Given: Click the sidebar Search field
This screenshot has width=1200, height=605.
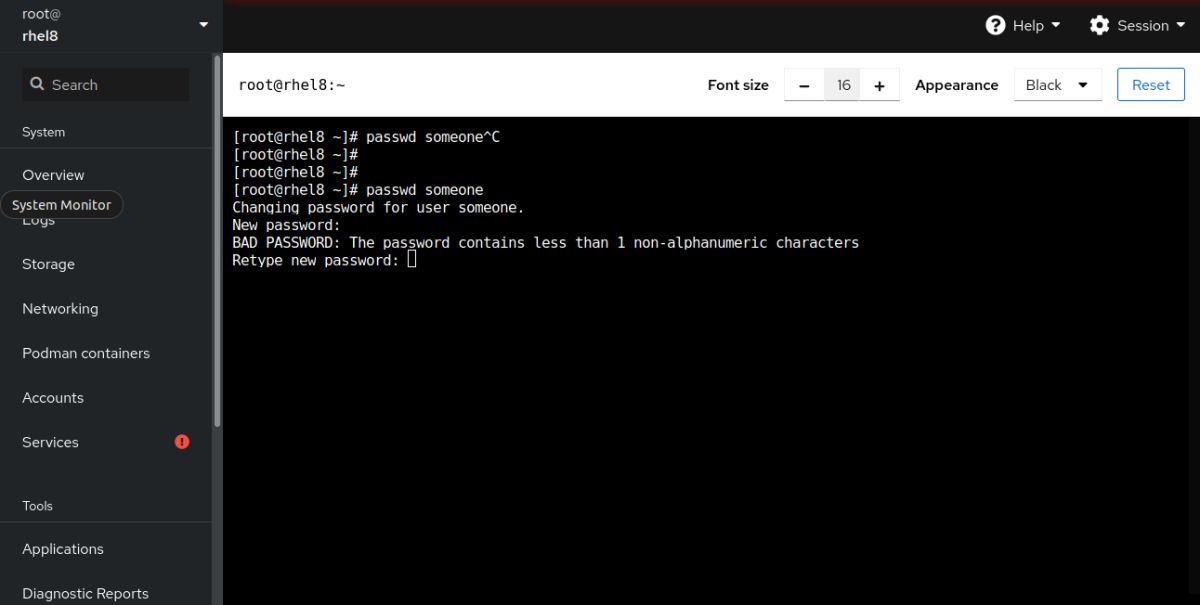Looking at the screenshot, I should coord(106,85).
